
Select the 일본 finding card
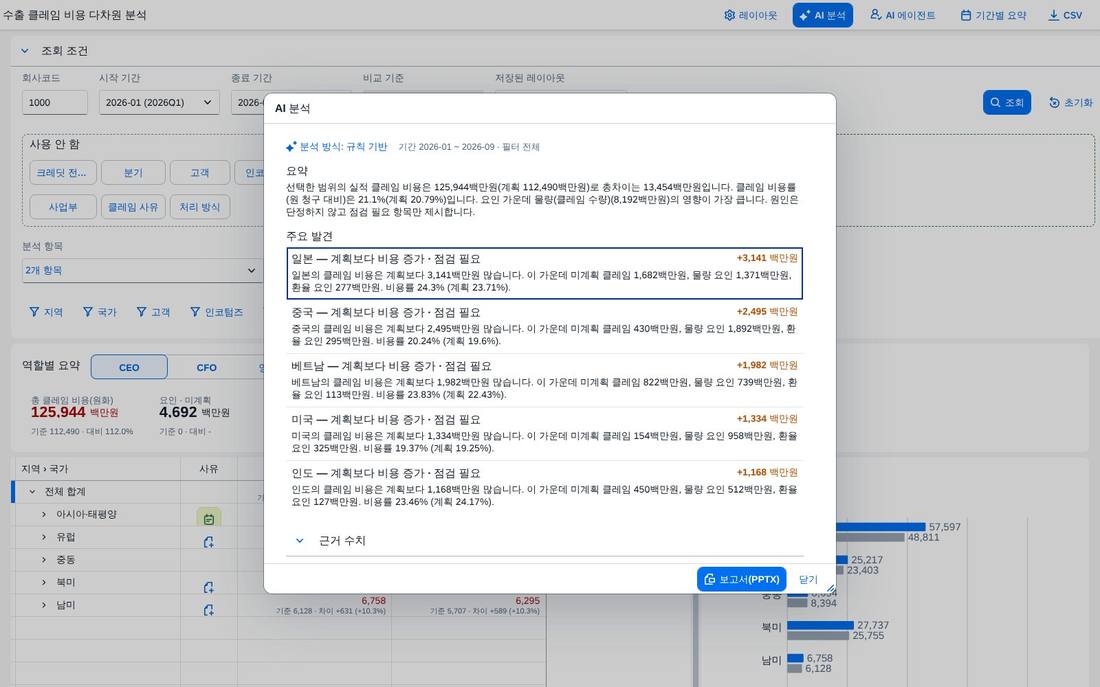[x=544, y=273]
